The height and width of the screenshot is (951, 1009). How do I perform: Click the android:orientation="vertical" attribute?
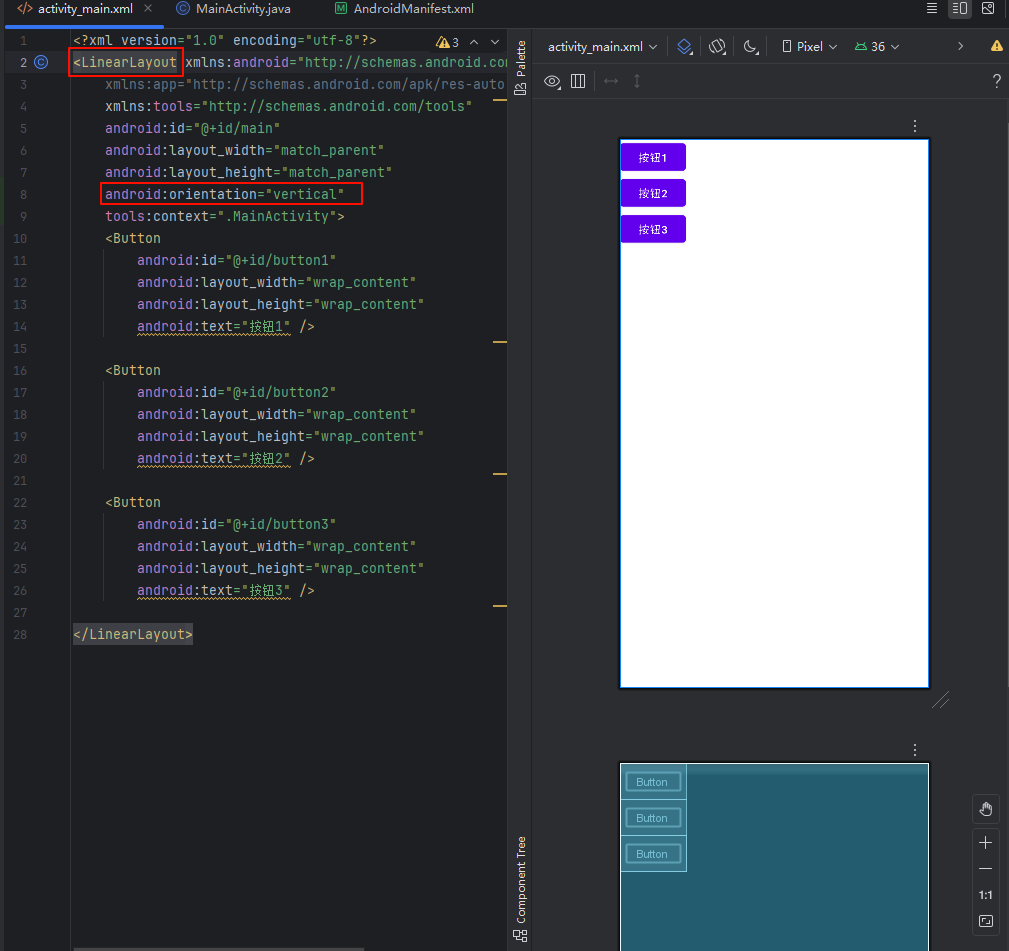224,194
